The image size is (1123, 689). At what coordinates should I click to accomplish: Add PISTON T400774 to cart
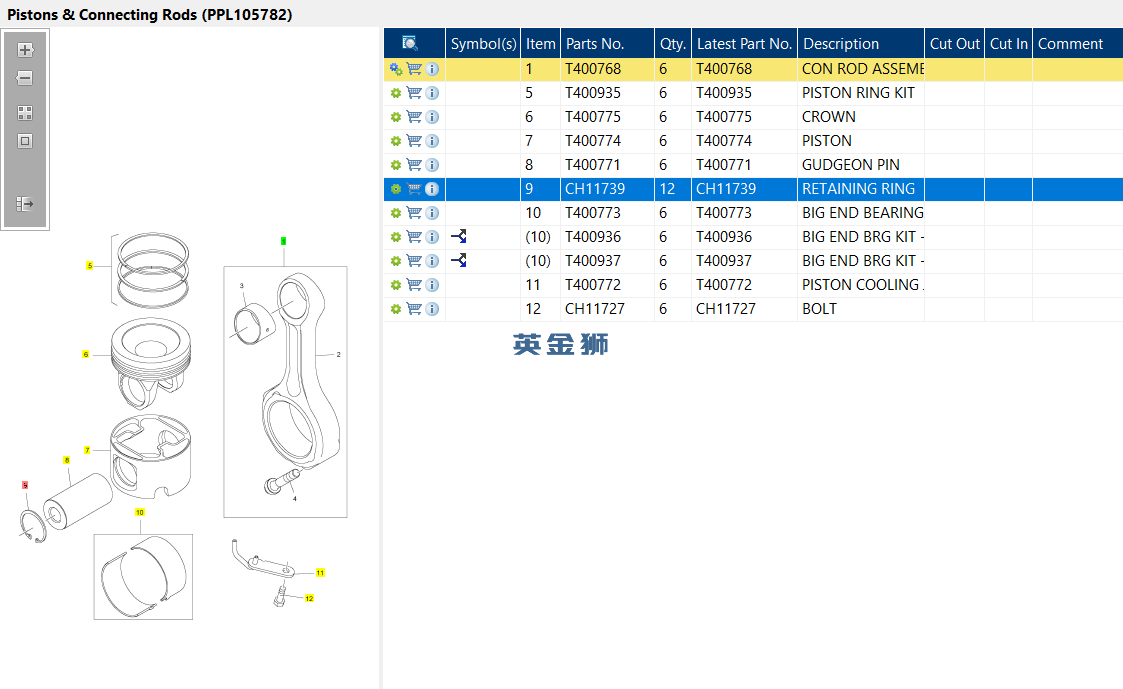click(414, 141)
